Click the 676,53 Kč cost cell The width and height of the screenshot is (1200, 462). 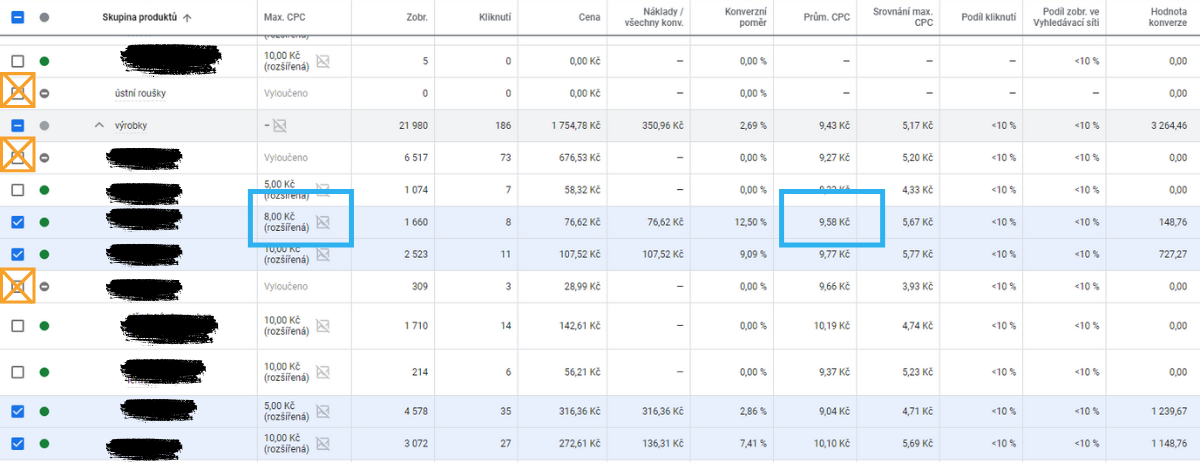[578, 158]
